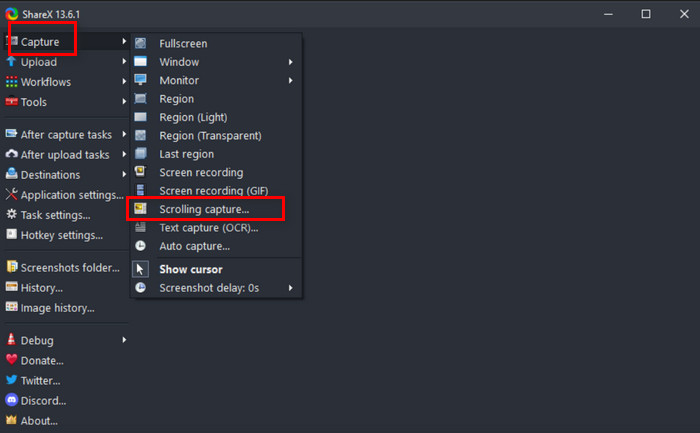
Task: Click the Last region icon
Action: (140, 154)
